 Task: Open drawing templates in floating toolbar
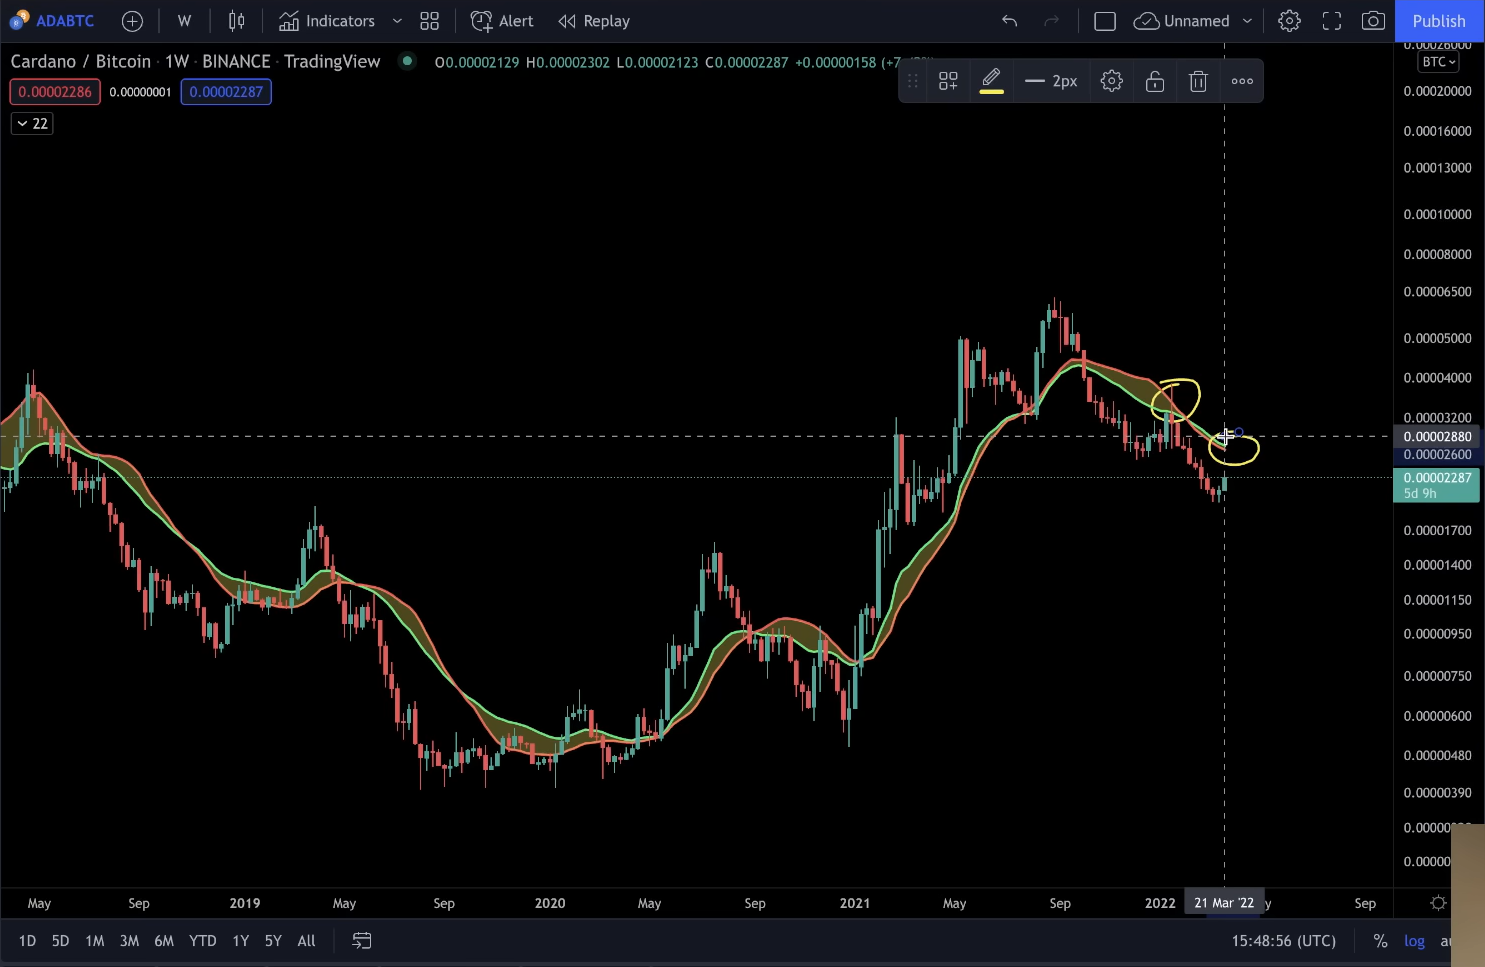click(x=948, y=82)
